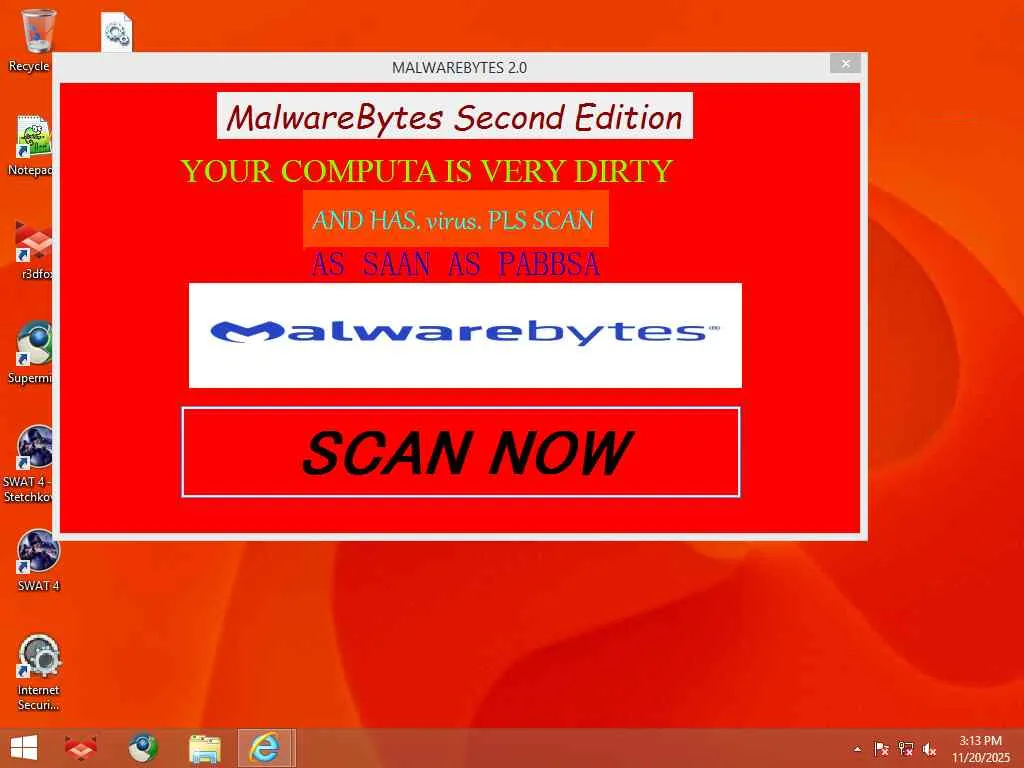This screenshot has height=768, width=1024.
Task: Open Supermium from the taskbar
Action: click(142, 748)
